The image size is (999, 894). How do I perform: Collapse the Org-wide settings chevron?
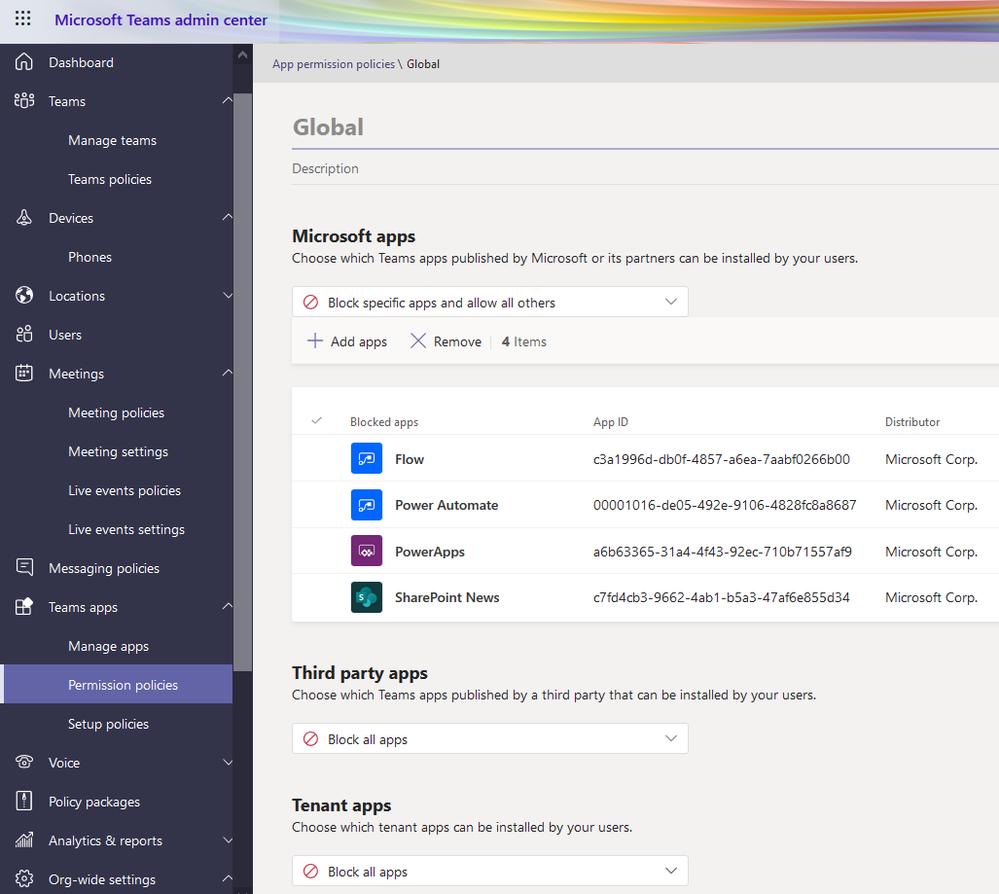(227, 878)
